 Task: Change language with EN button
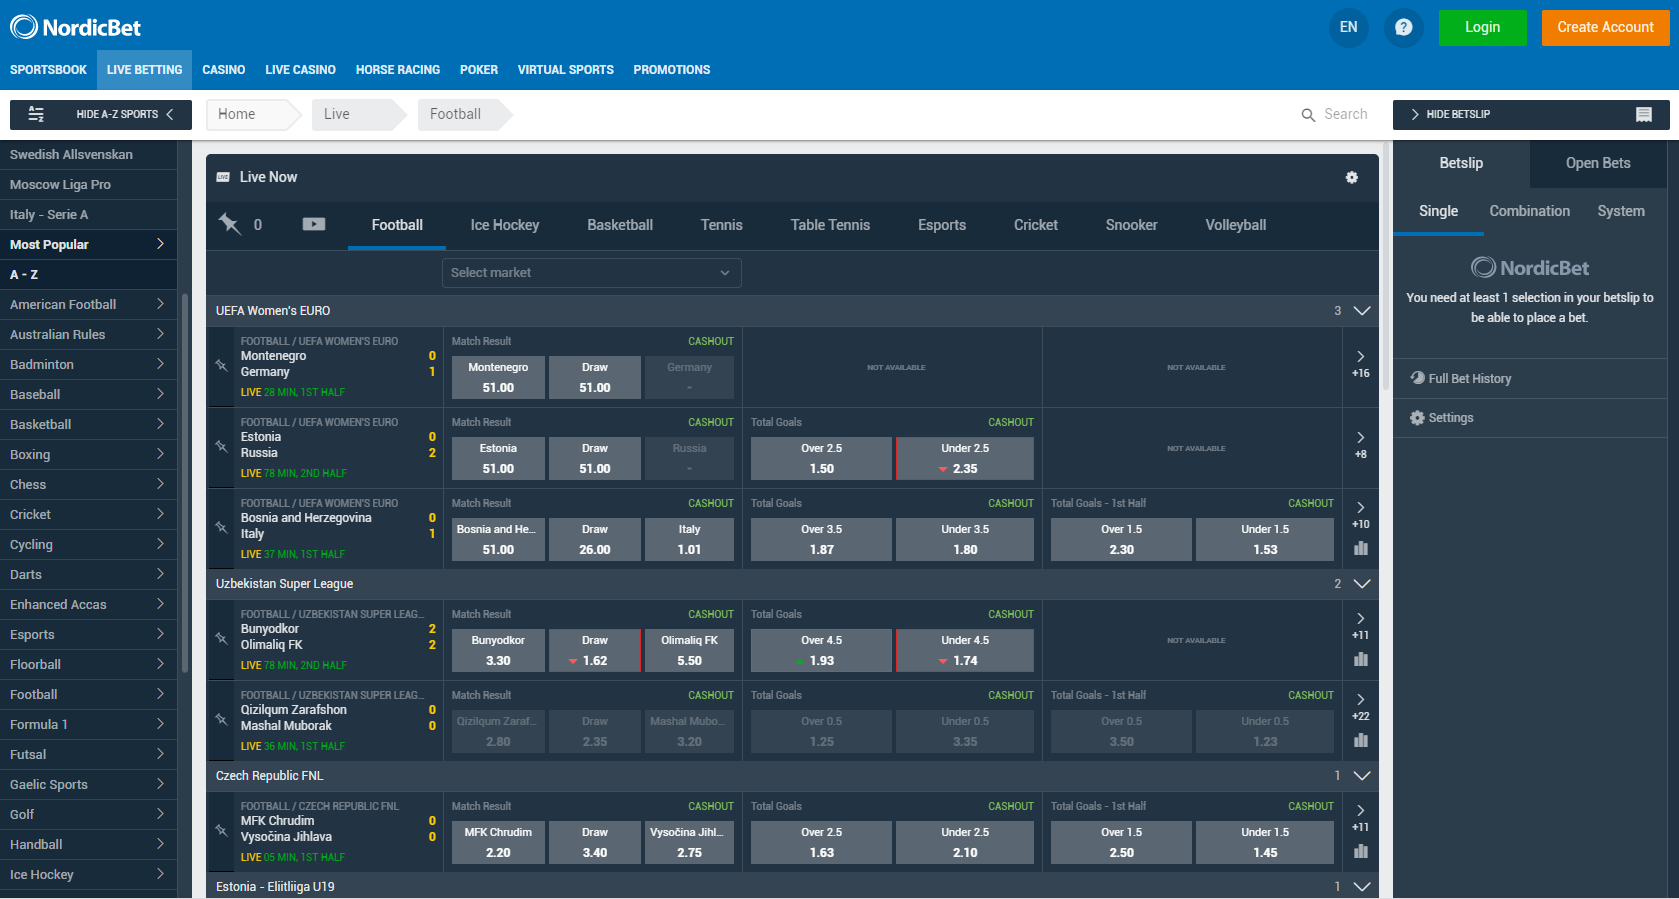tap(1348, 27)
